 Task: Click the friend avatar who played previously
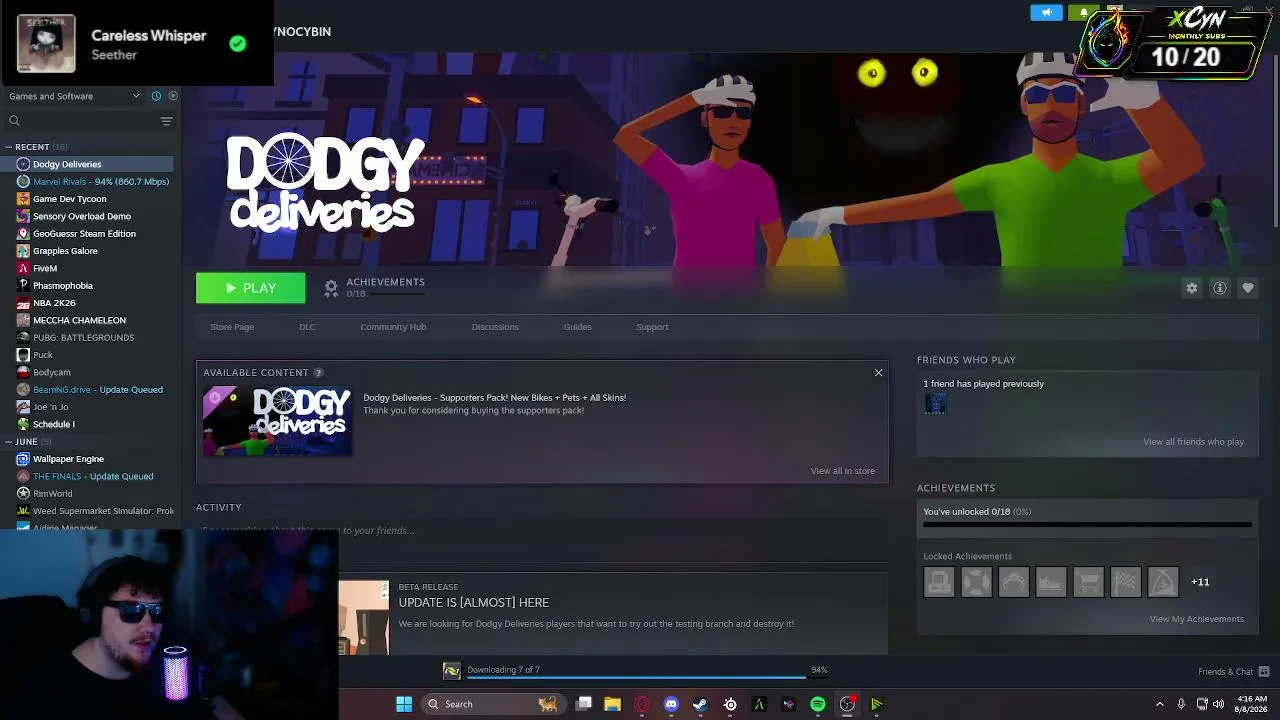point(935,404)
